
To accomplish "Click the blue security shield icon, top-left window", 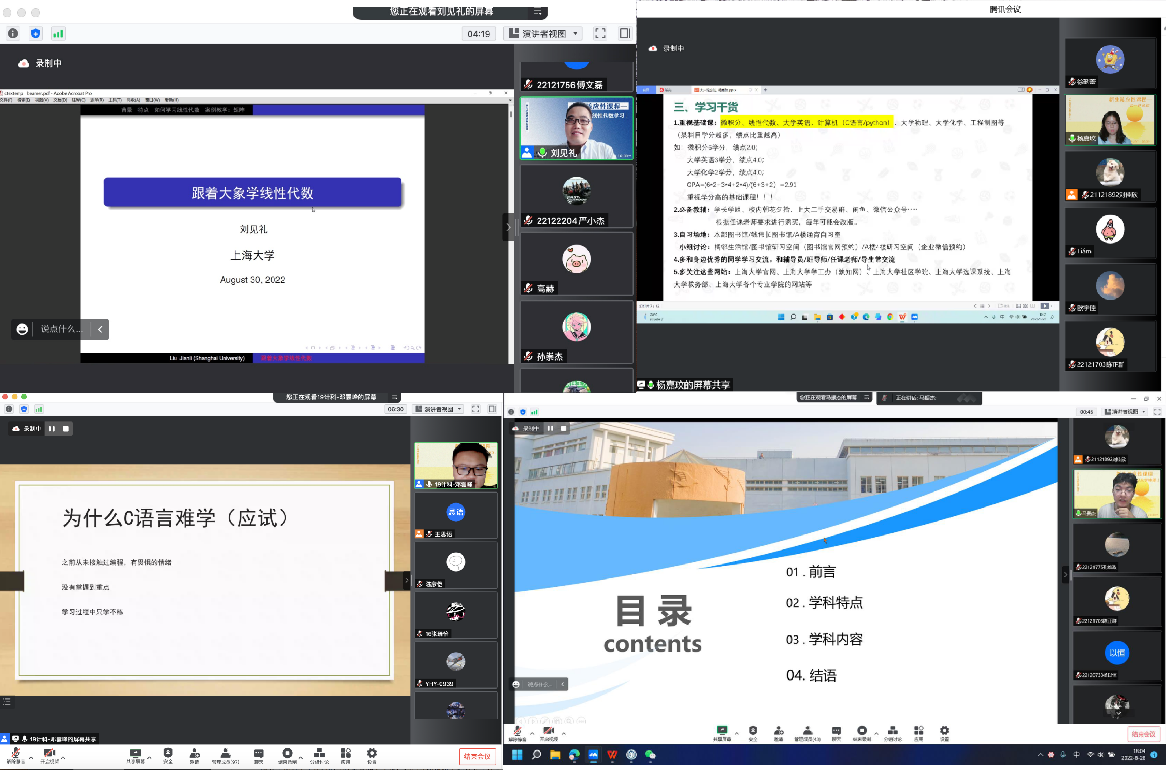I will click(36, 33).
